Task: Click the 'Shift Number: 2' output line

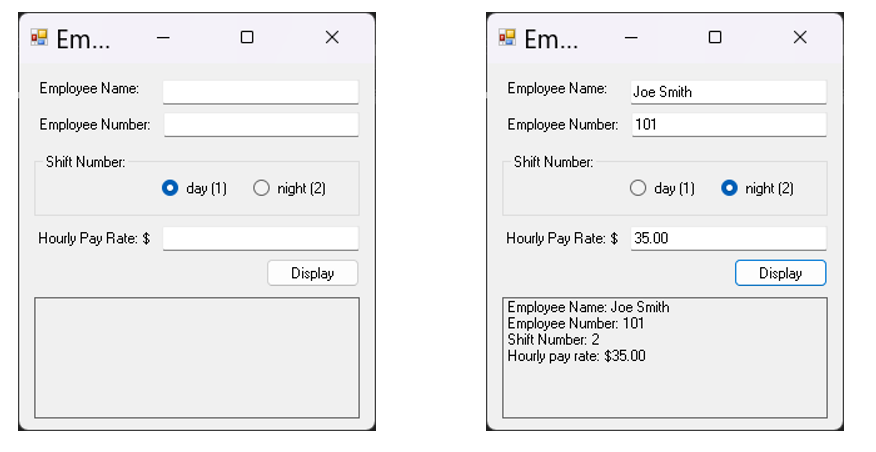Action: click(x=553, y=340)
